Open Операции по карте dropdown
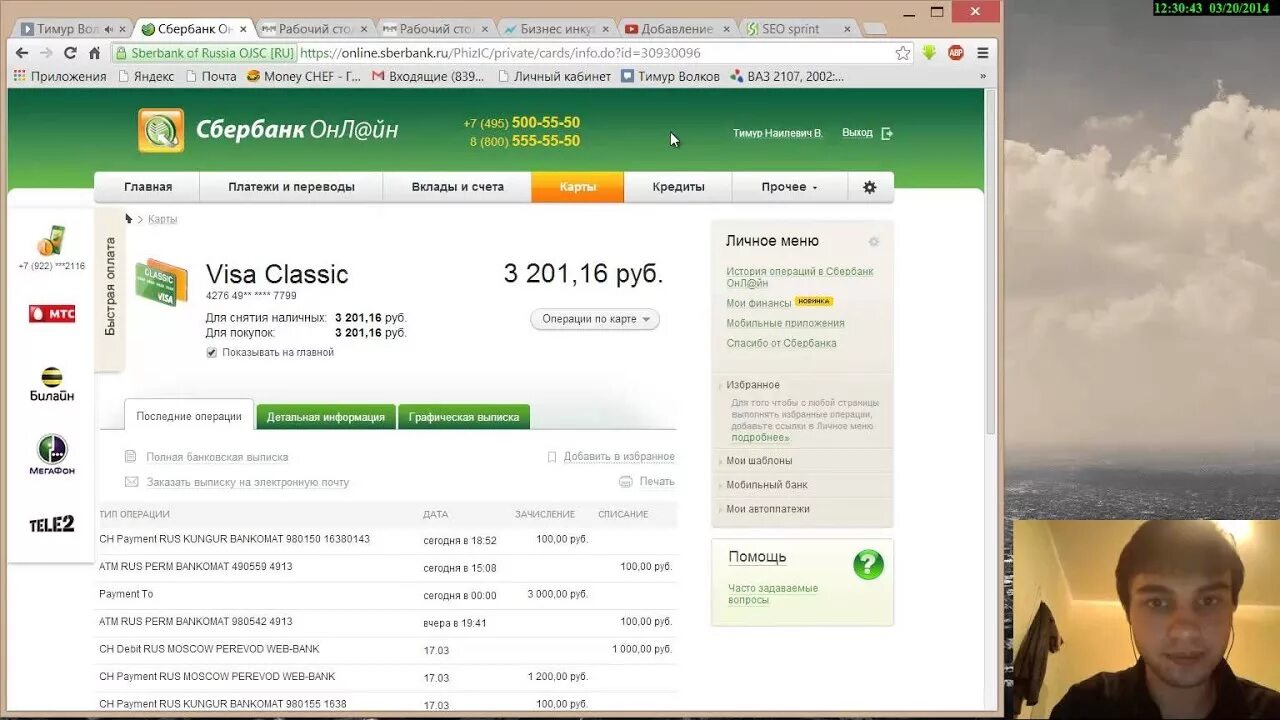 [x=595, y=319]
